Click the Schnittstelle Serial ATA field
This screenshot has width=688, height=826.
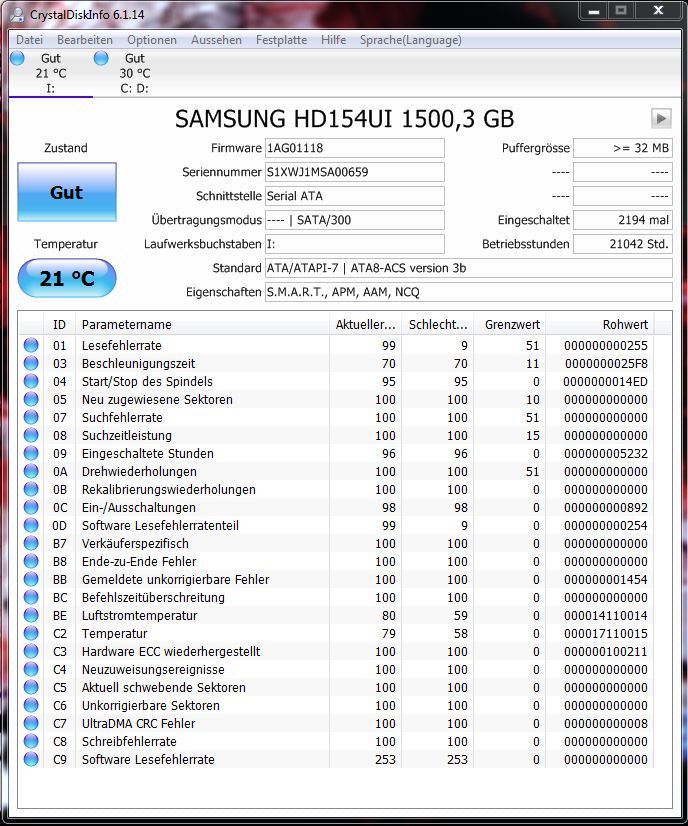pyautogui.click(x=355, y=196)
